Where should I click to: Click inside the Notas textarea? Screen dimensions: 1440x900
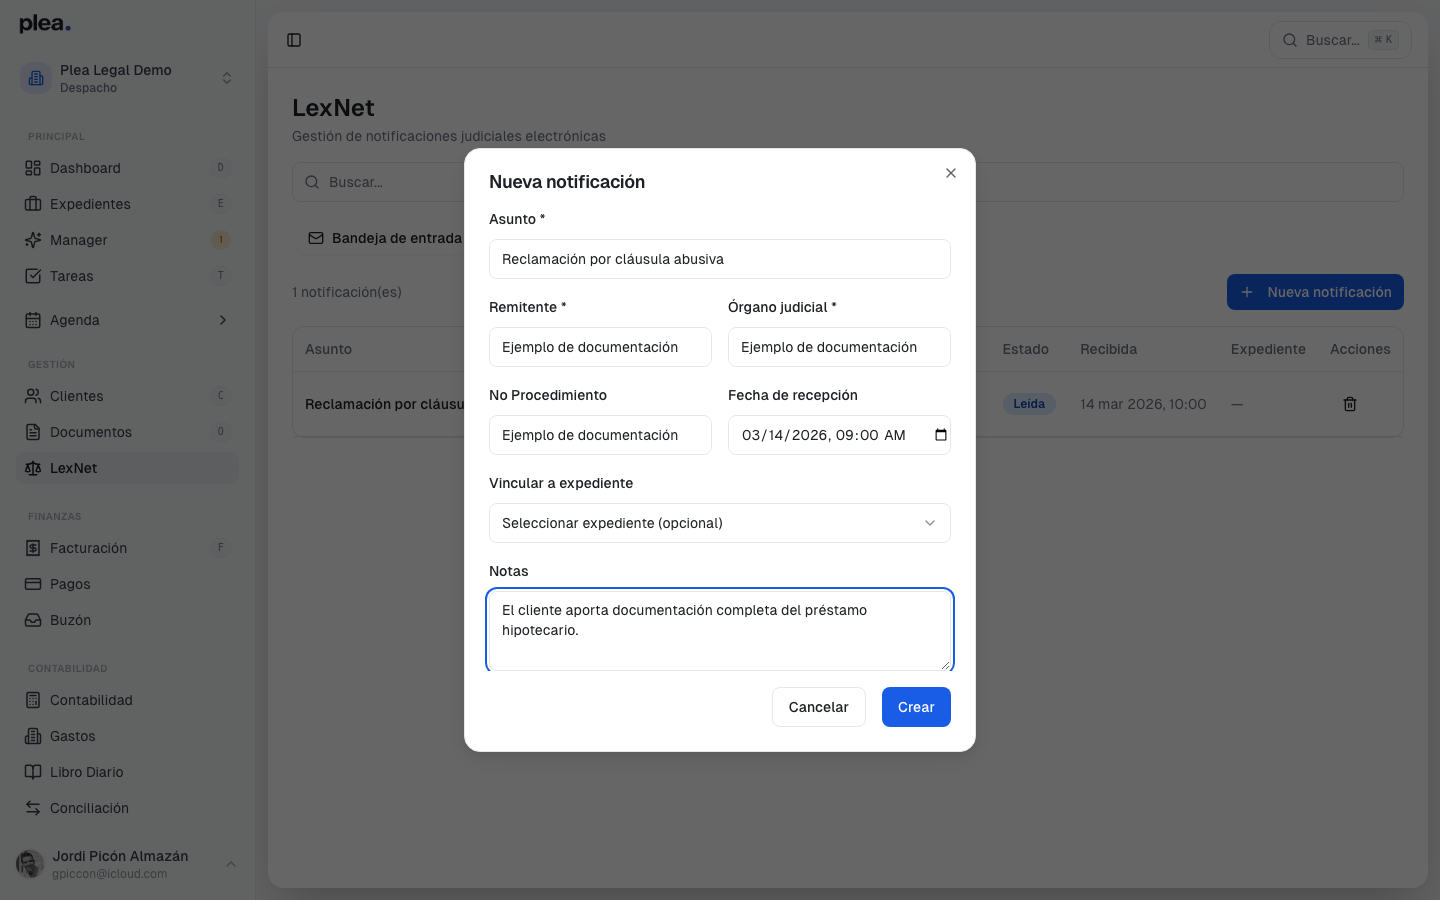coord(720,630)
